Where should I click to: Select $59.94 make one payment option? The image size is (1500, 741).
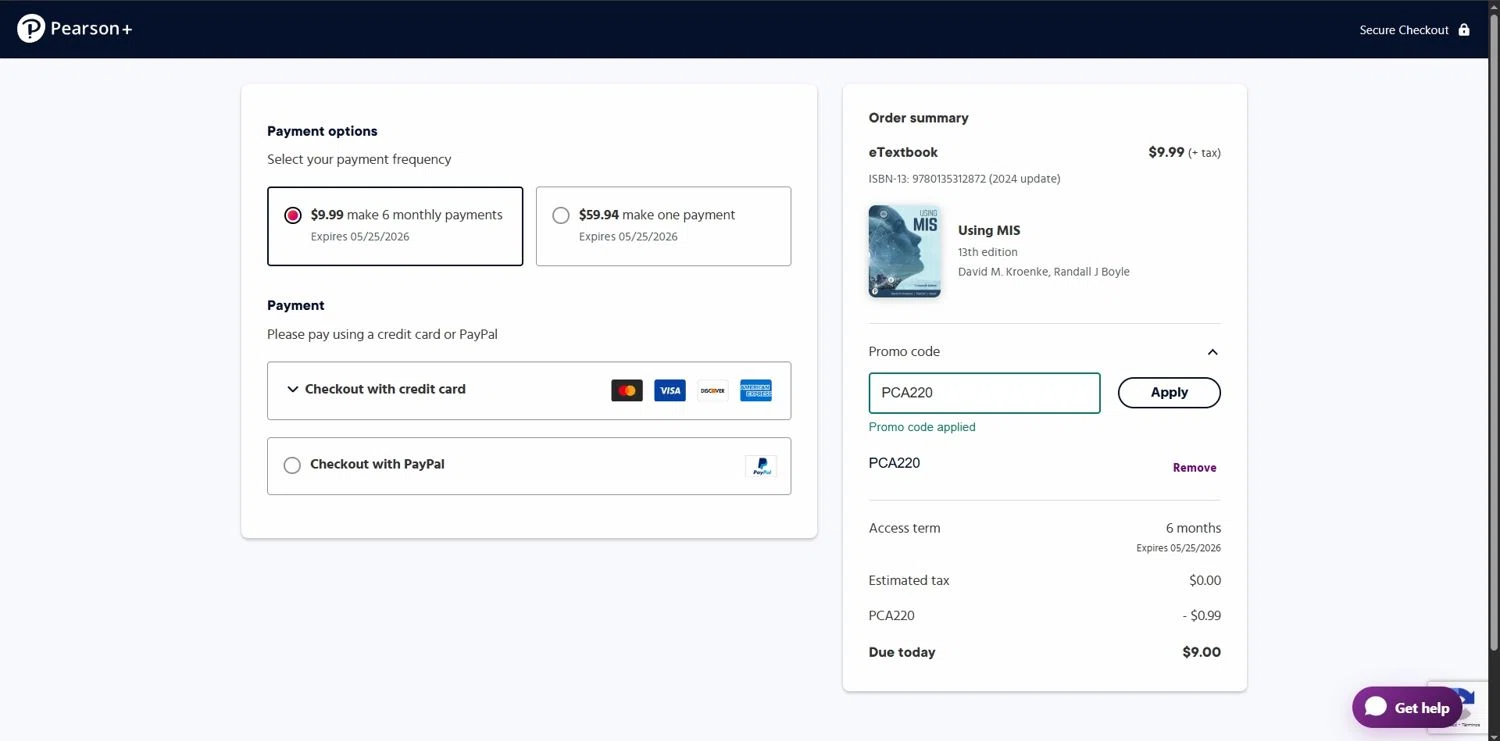coord(663,226)
